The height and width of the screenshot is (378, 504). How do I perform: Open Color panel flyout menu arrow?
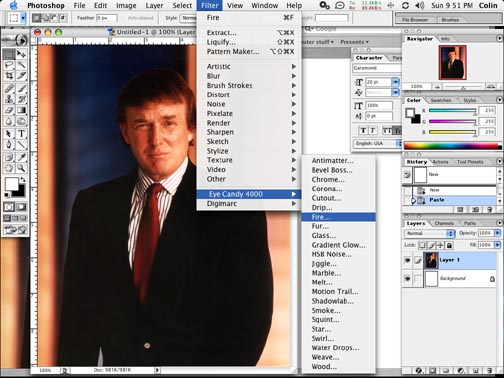pos(499,100)
